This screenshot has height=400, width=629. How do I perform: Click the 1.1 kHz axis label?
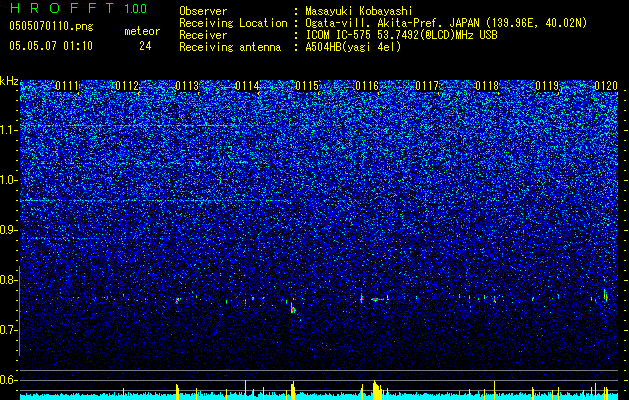9,130
